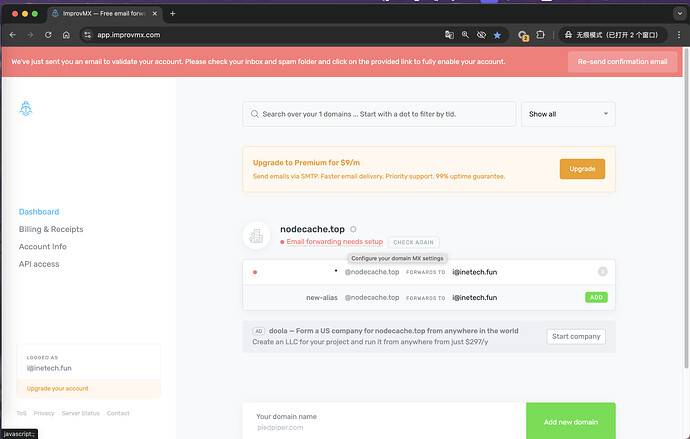Go to browser home page icon
The image size is (690, 439).
66,35
